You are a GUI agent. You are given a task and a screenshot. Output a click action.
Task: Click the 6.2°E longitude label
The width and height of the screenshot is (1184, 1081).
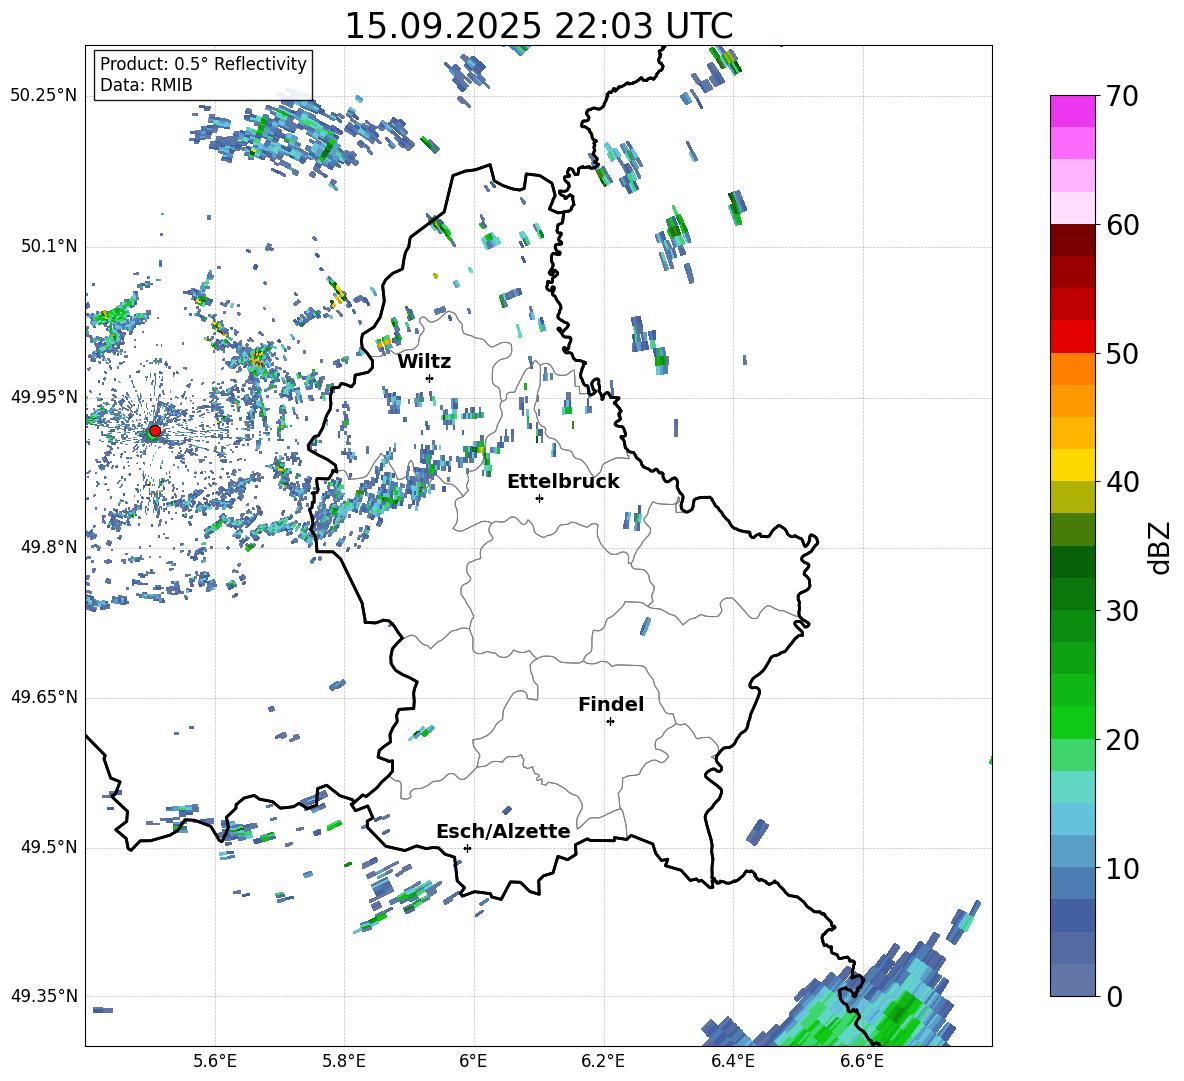(x=603, y=1061)
